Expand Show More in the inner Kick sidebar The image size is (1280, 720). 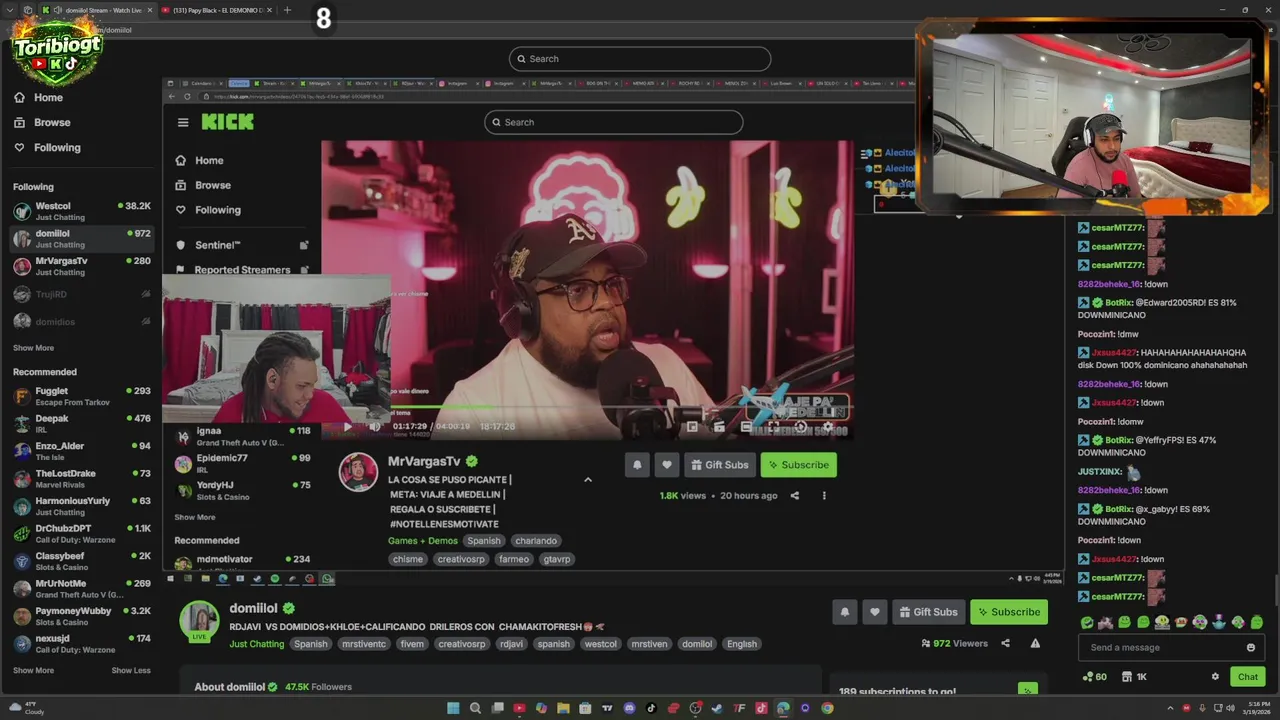(195, 517)
